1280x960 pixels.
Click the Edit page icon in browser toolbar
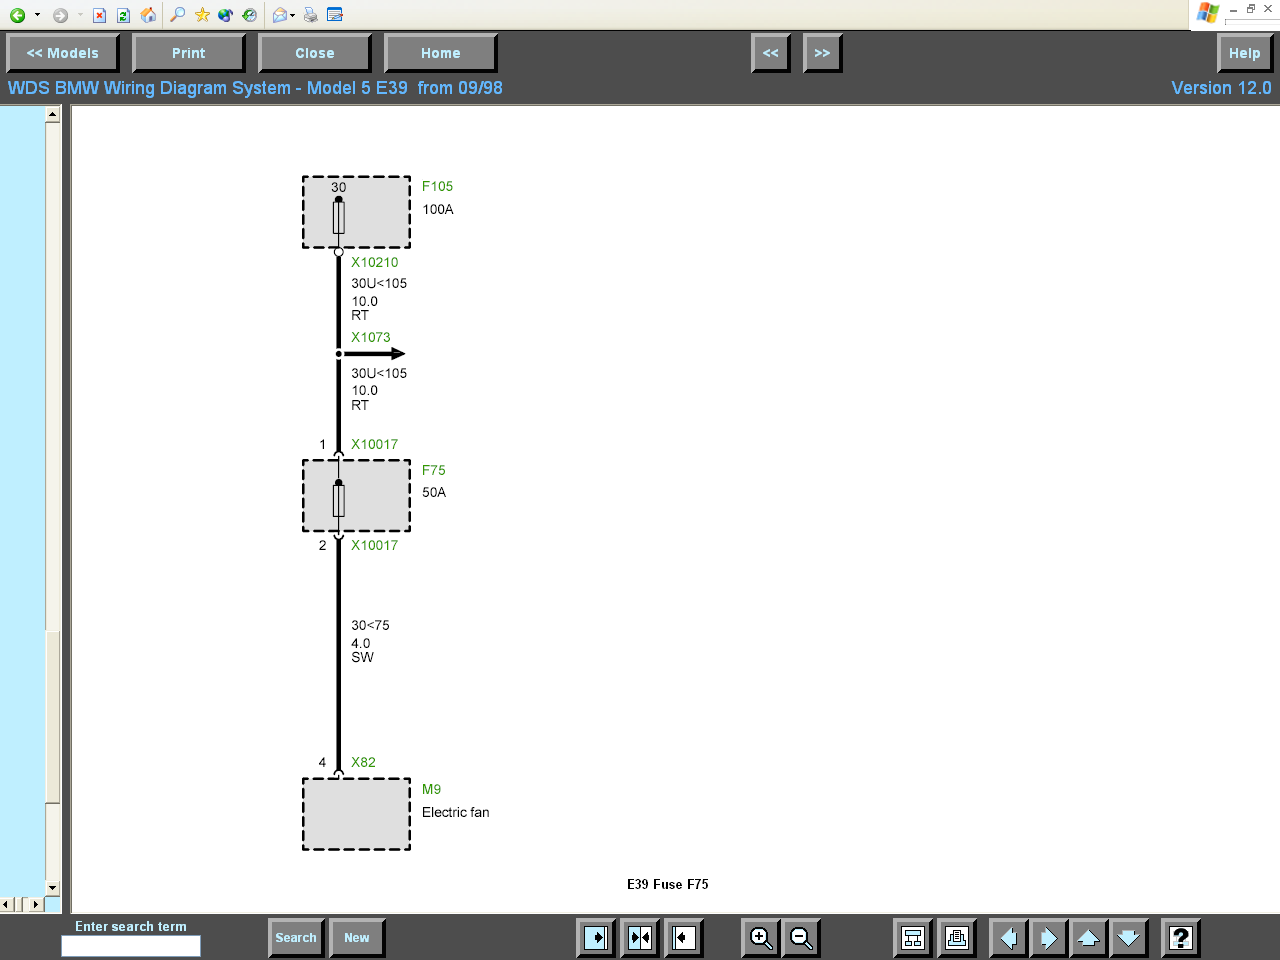tap(335, 15)
